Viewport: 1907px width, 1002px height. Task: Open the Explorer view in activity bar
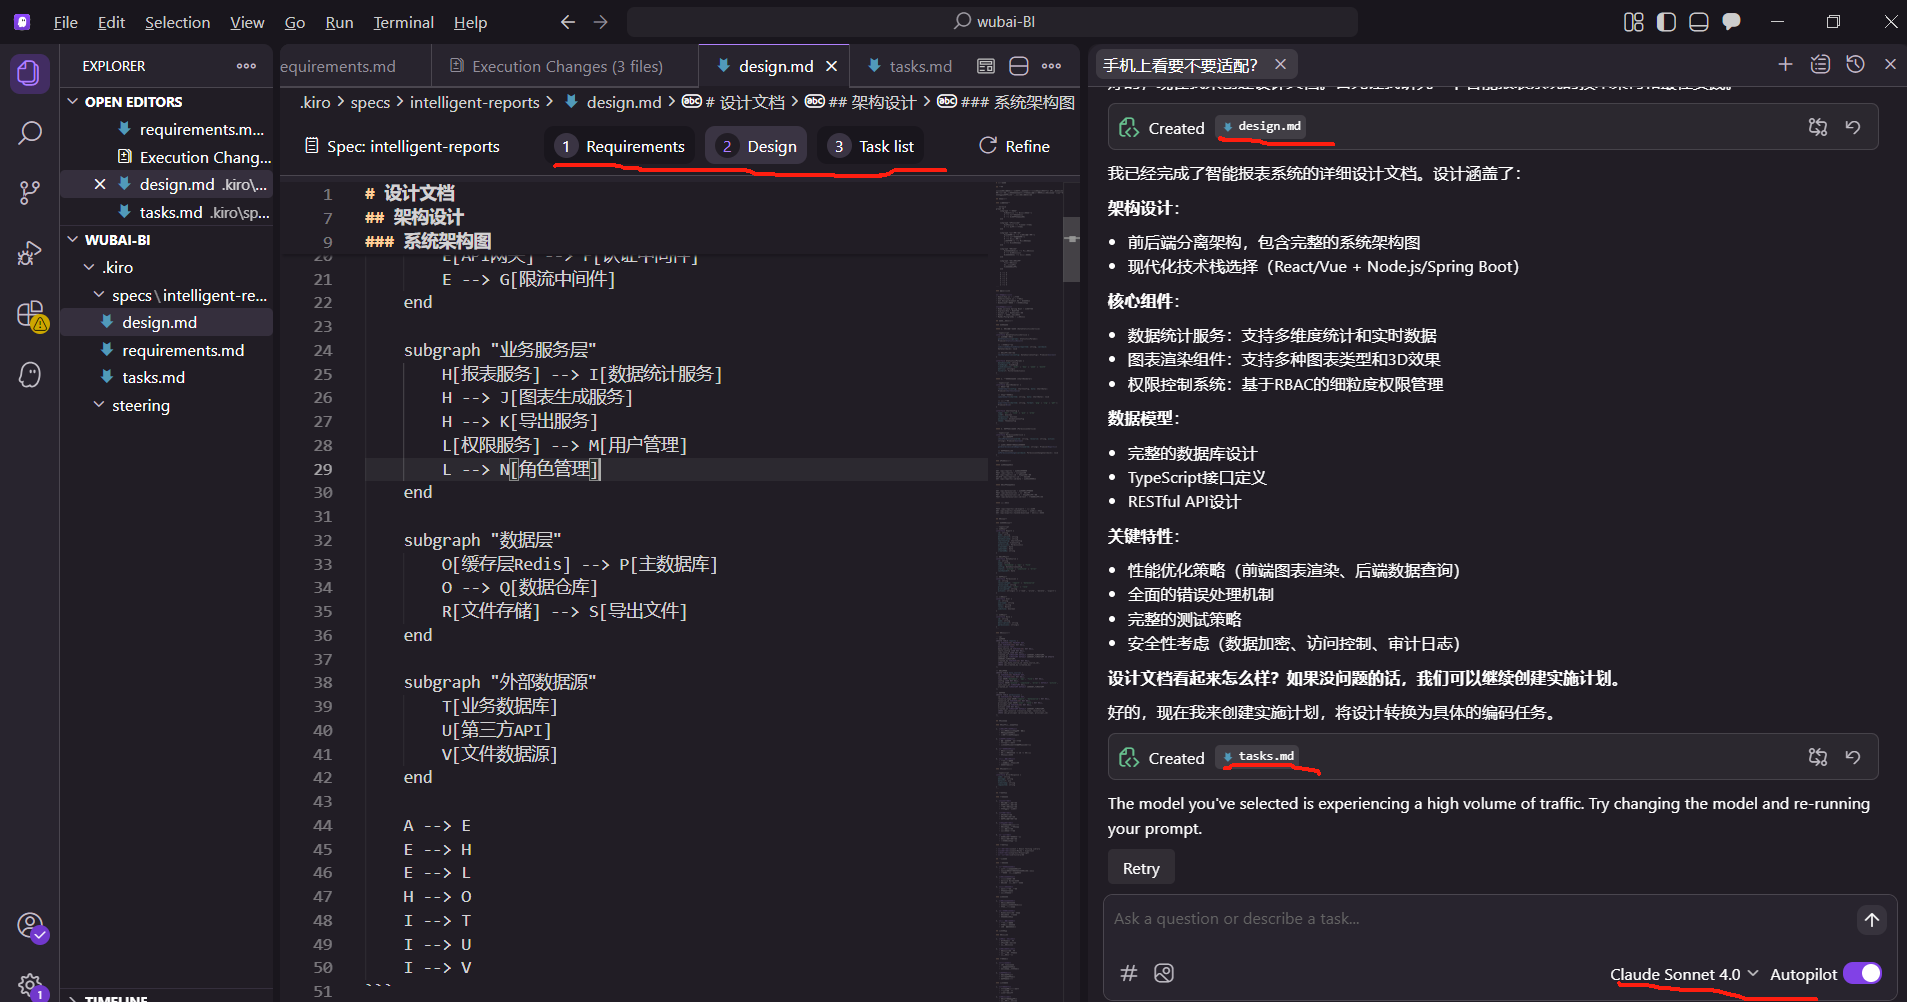30,73
